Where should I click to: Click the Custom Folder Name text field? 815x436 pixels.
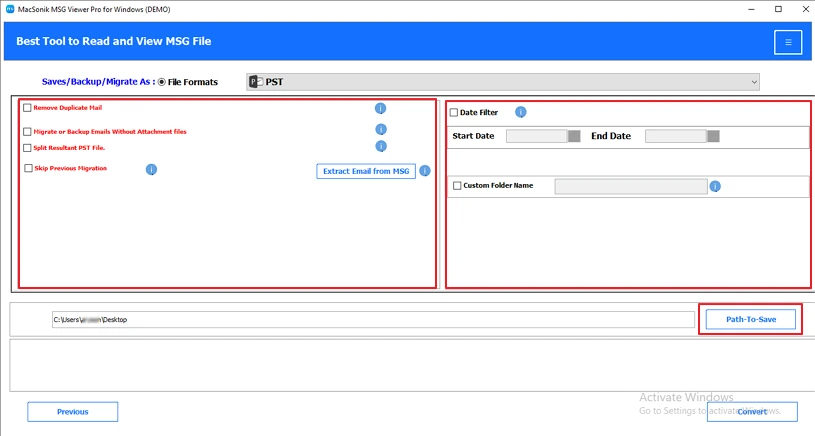coord(631,187)
